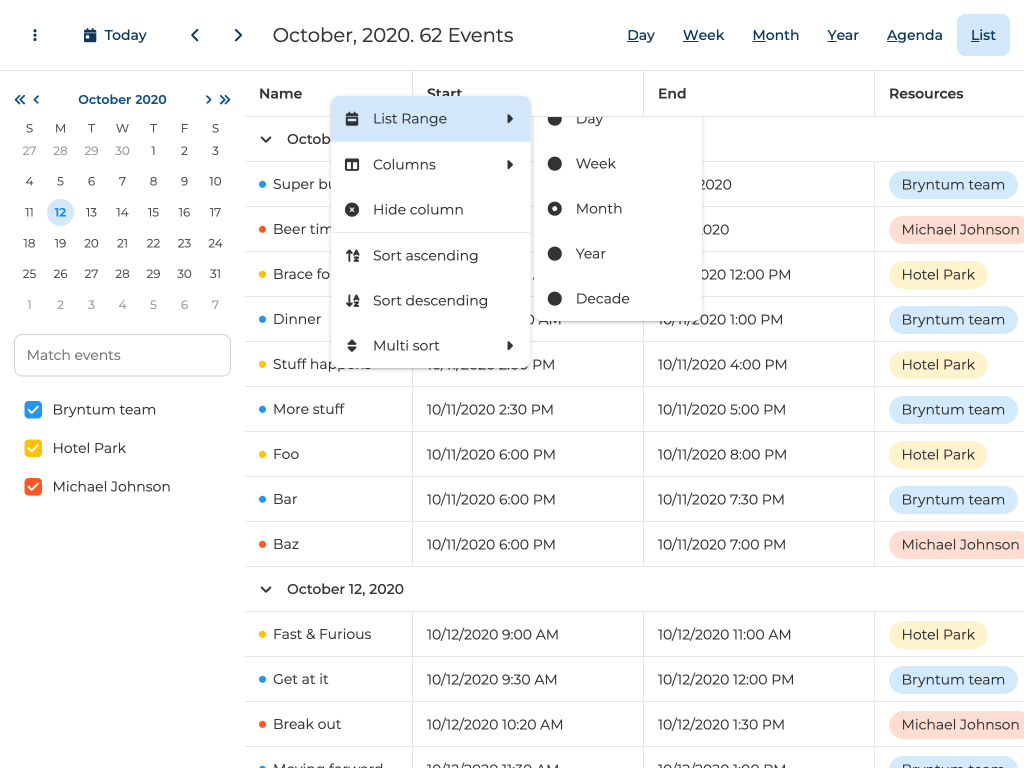Choose Sort ascending from context menu

(425, 256)
